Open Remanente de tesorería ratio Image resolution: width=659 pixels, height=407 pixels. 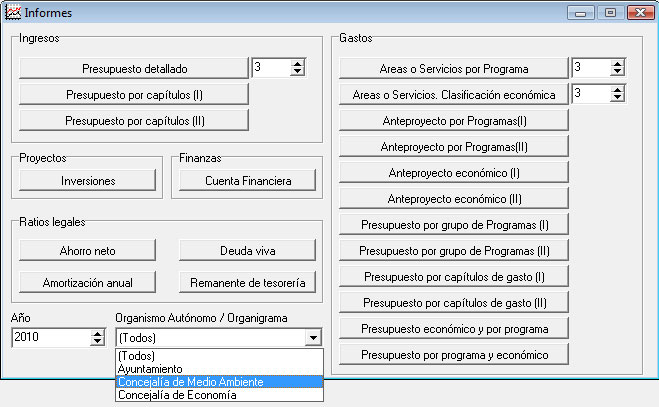(248, 283)
